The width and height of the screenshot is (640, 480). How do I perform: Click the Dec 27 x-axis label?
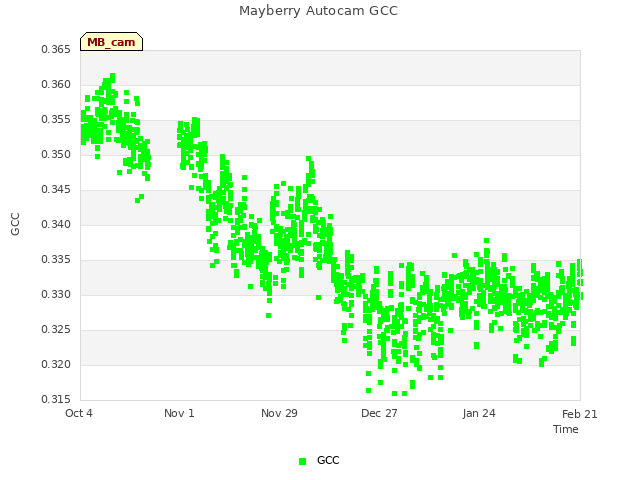(x=379, y=413)
